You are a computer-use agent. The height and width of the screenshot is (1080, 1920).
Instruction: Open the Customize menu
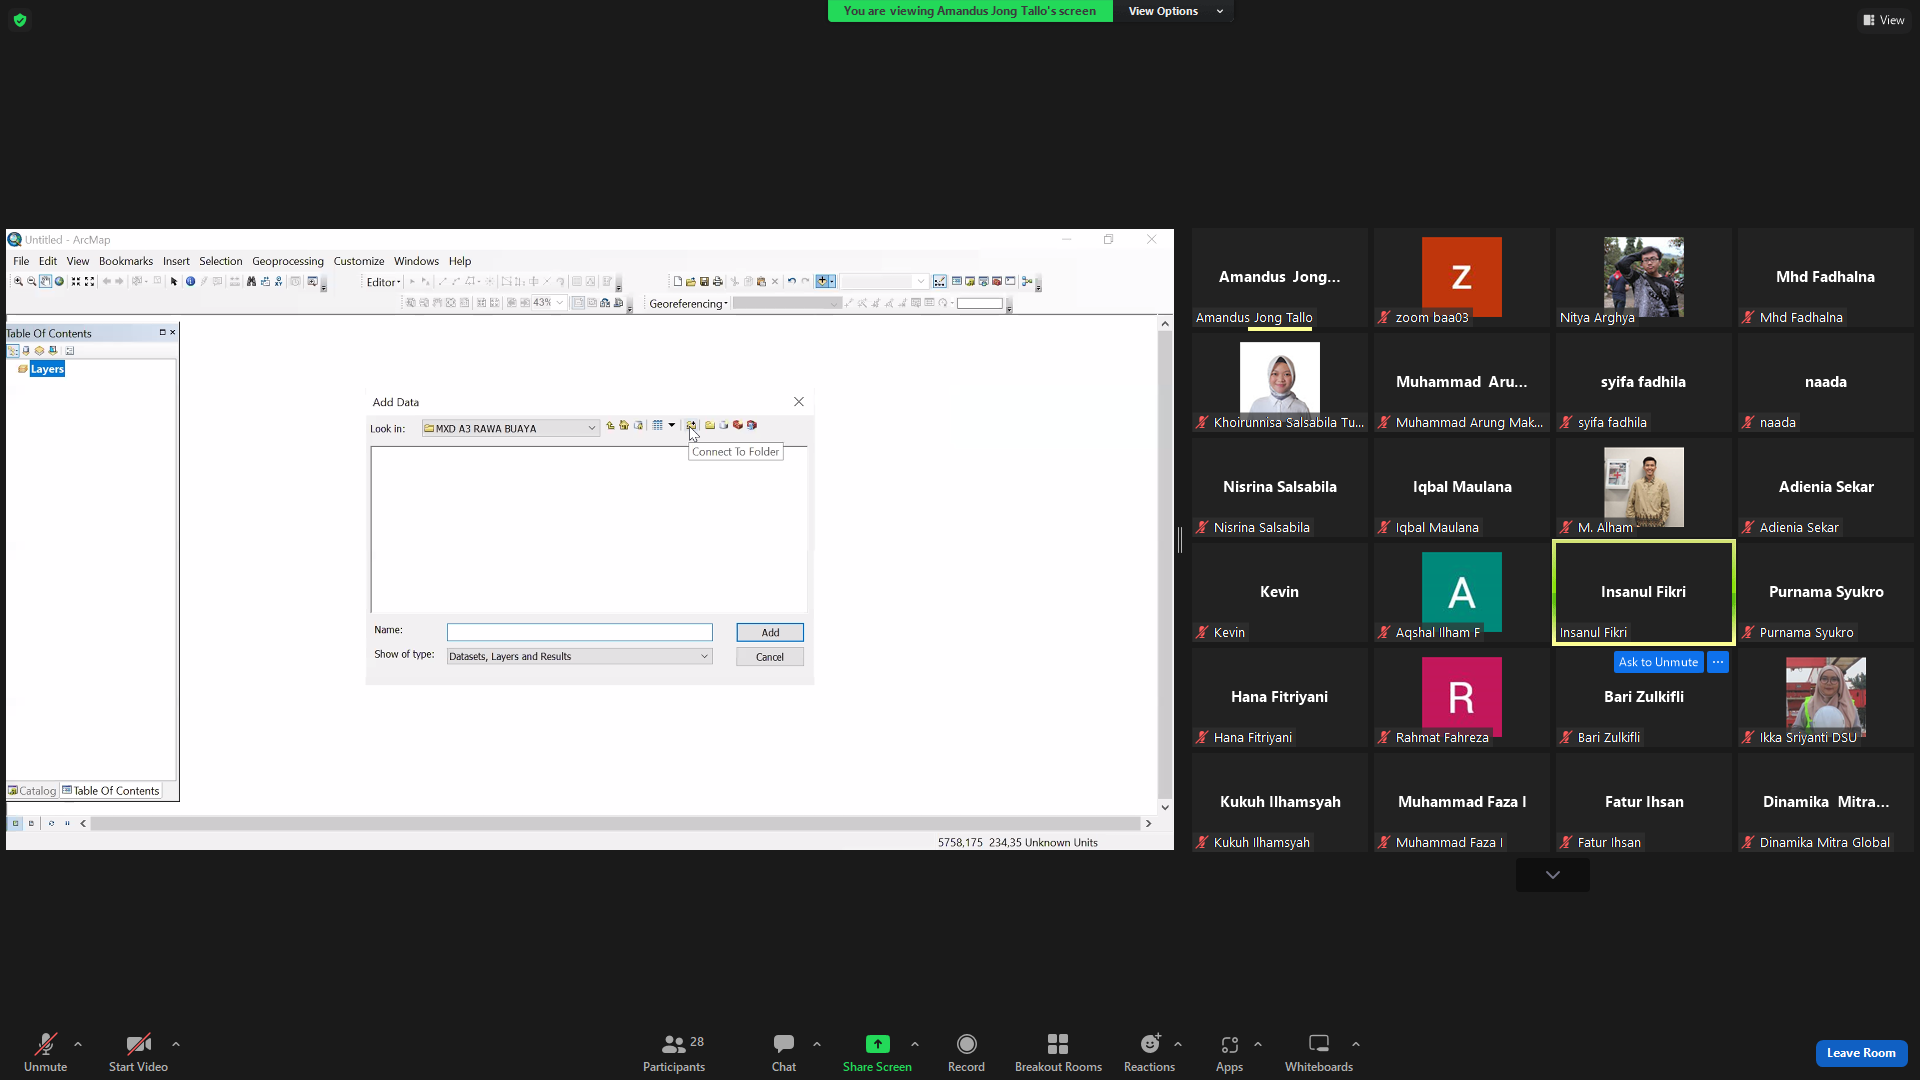(x=359, y=261)
